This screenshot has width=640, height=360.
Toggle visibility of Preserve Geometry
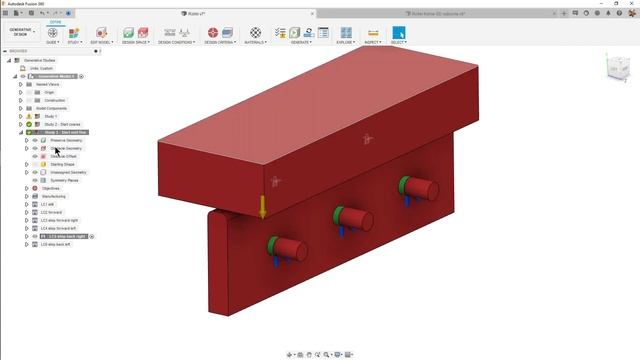point(35,140)
